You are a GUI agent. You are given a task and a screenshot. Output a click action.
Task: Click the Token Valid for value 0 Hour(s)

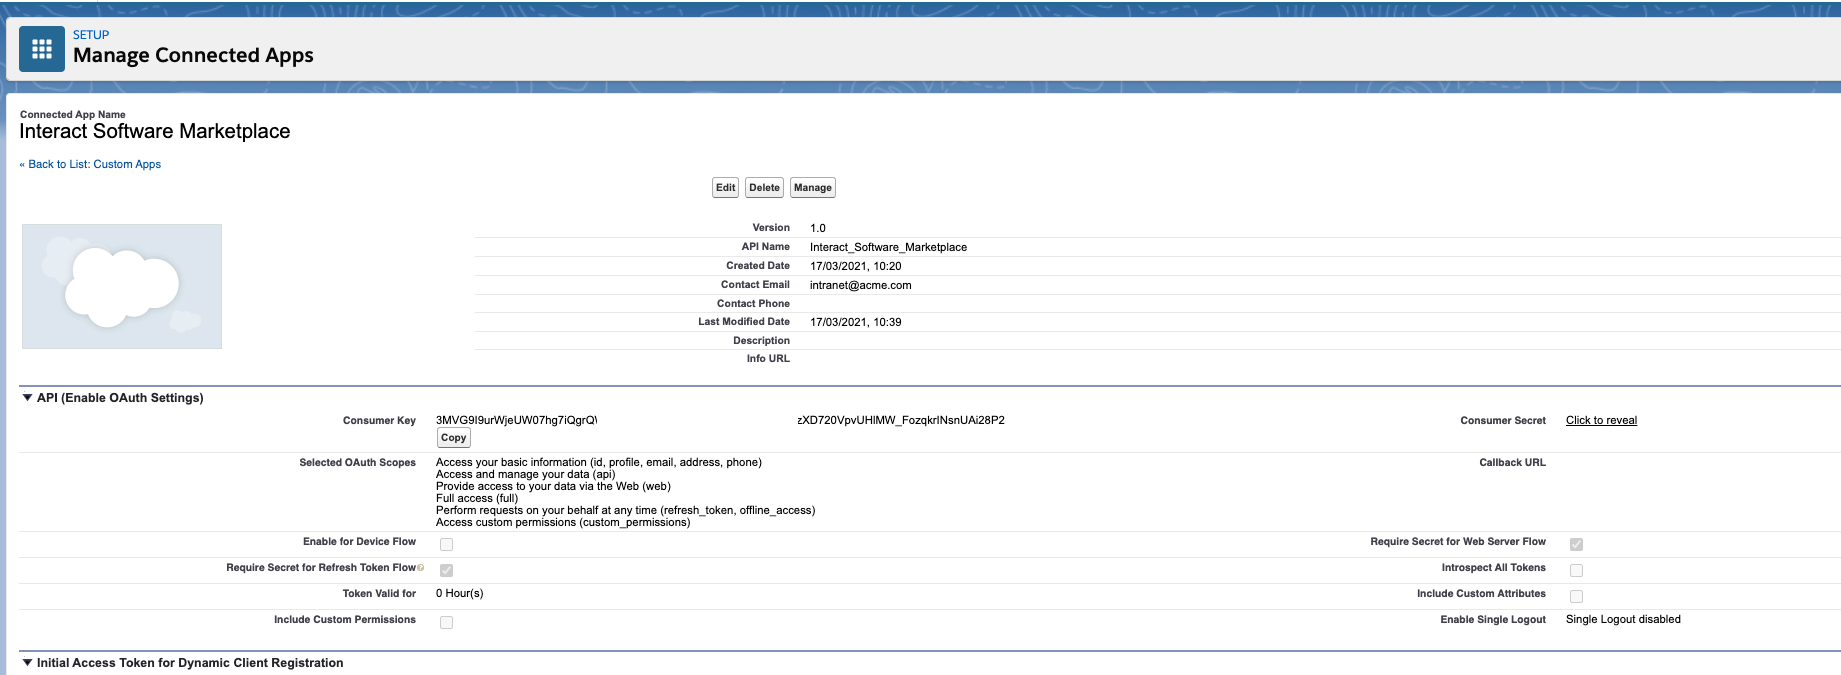pyautogui.click(x=459, y=593)
